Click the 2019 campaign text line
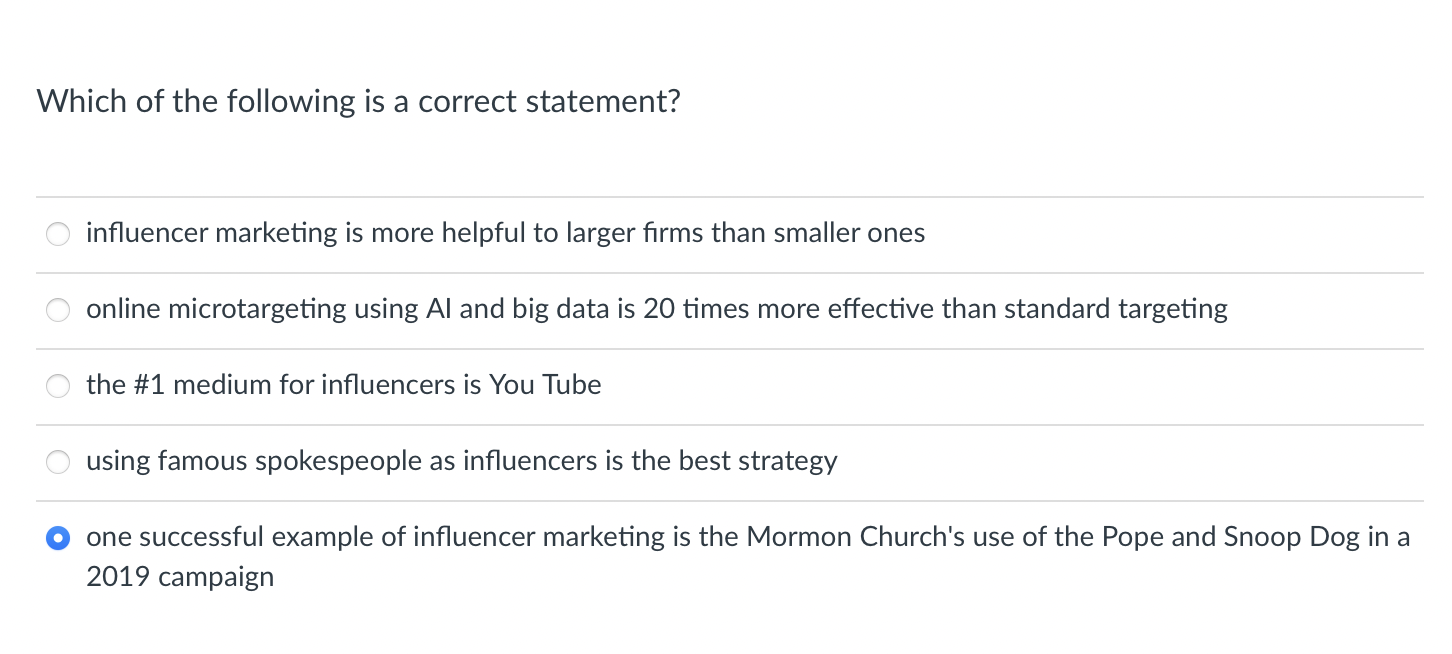1452x654 pixels. [180, 576]
